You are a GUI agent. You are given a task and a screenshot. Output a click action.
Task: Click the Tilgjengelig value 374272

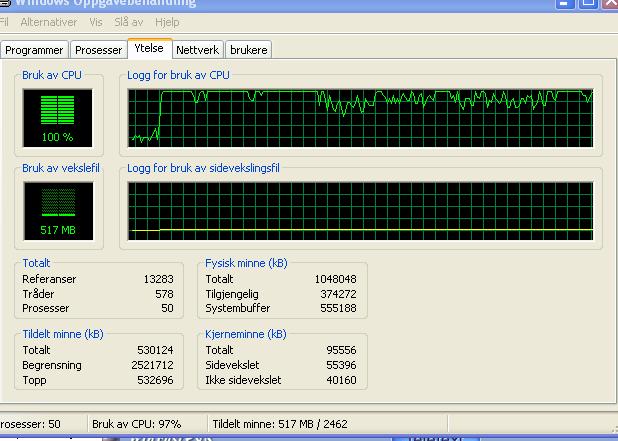tap(338, 294)
